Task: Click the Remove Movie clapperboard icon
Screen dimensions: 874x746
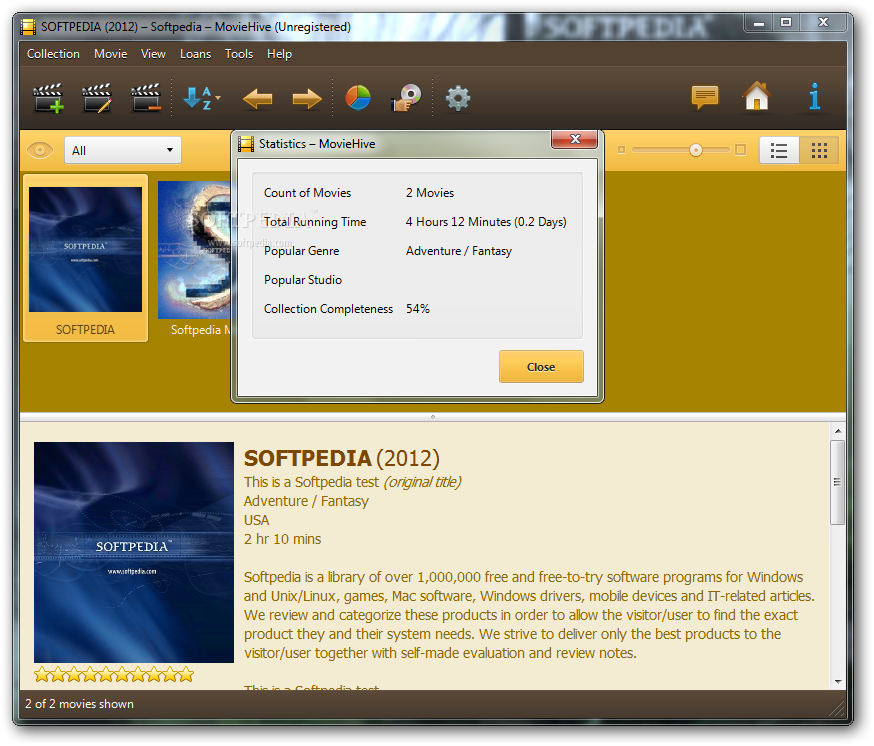Action: tap(146, 98)
